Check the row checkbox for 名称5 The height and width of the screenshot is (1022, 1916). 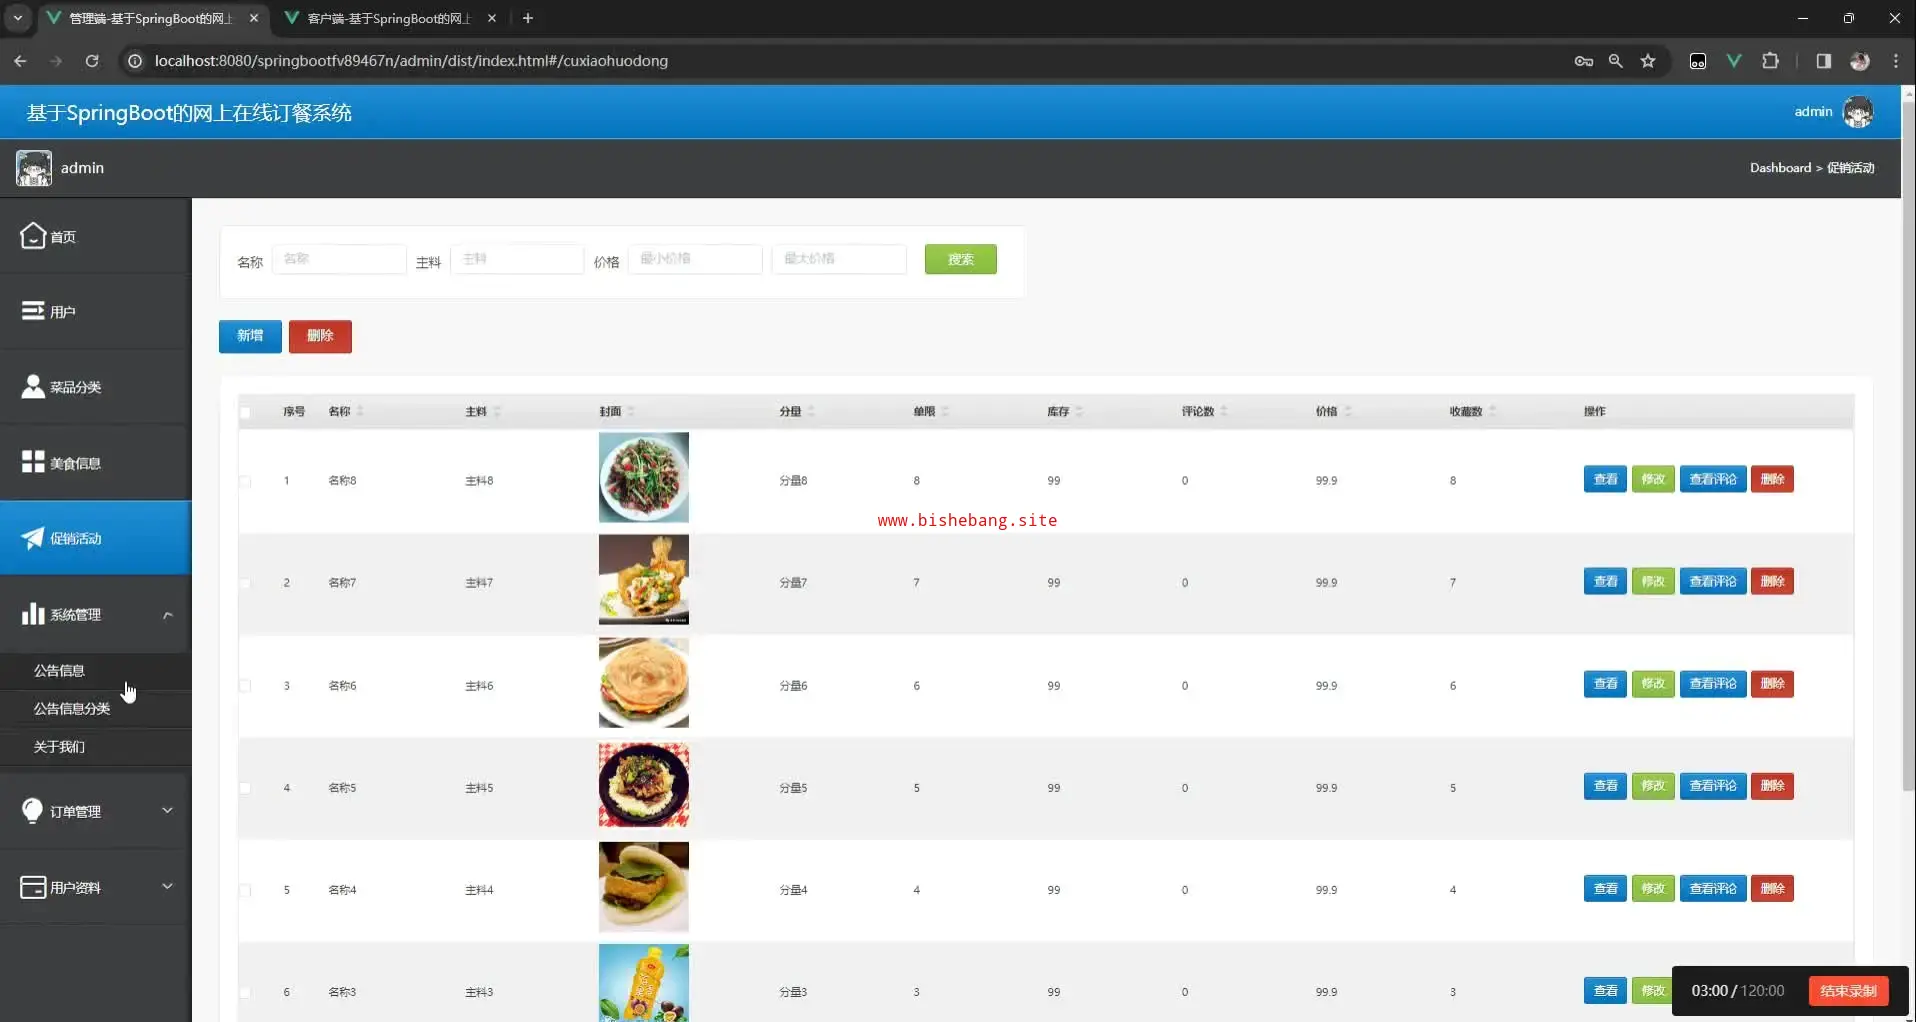coord(245,788)
